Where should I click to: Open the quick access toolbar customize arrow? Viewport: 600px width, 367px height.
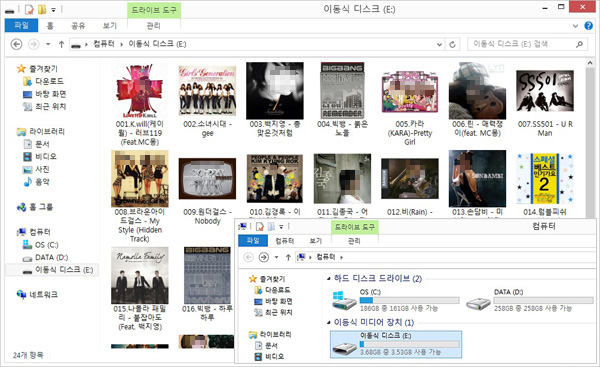pyautogui.click(x=53, y=10)
